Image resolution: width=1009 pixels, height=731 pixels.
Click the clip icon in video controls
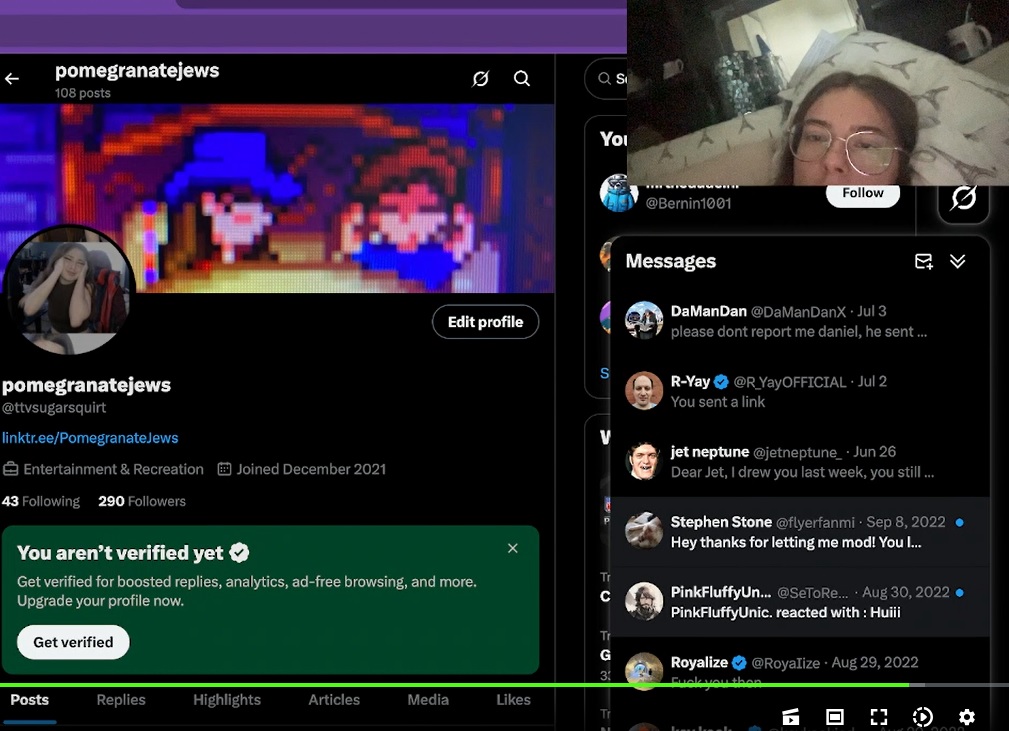click(x=791, y=717)
